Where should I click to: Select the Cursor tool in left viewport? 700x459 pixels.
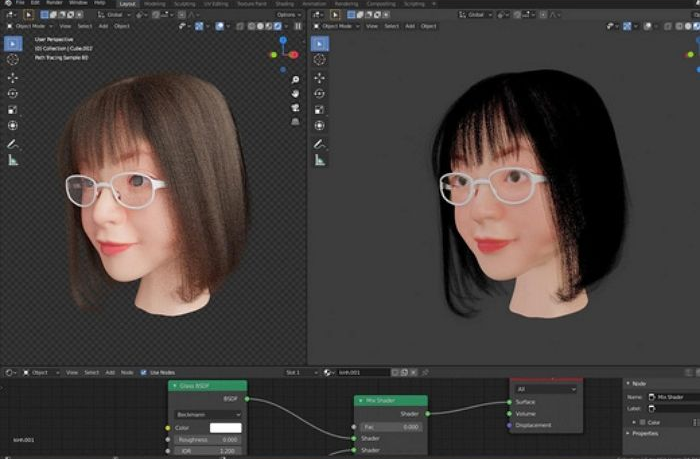(x=13, y=60)
